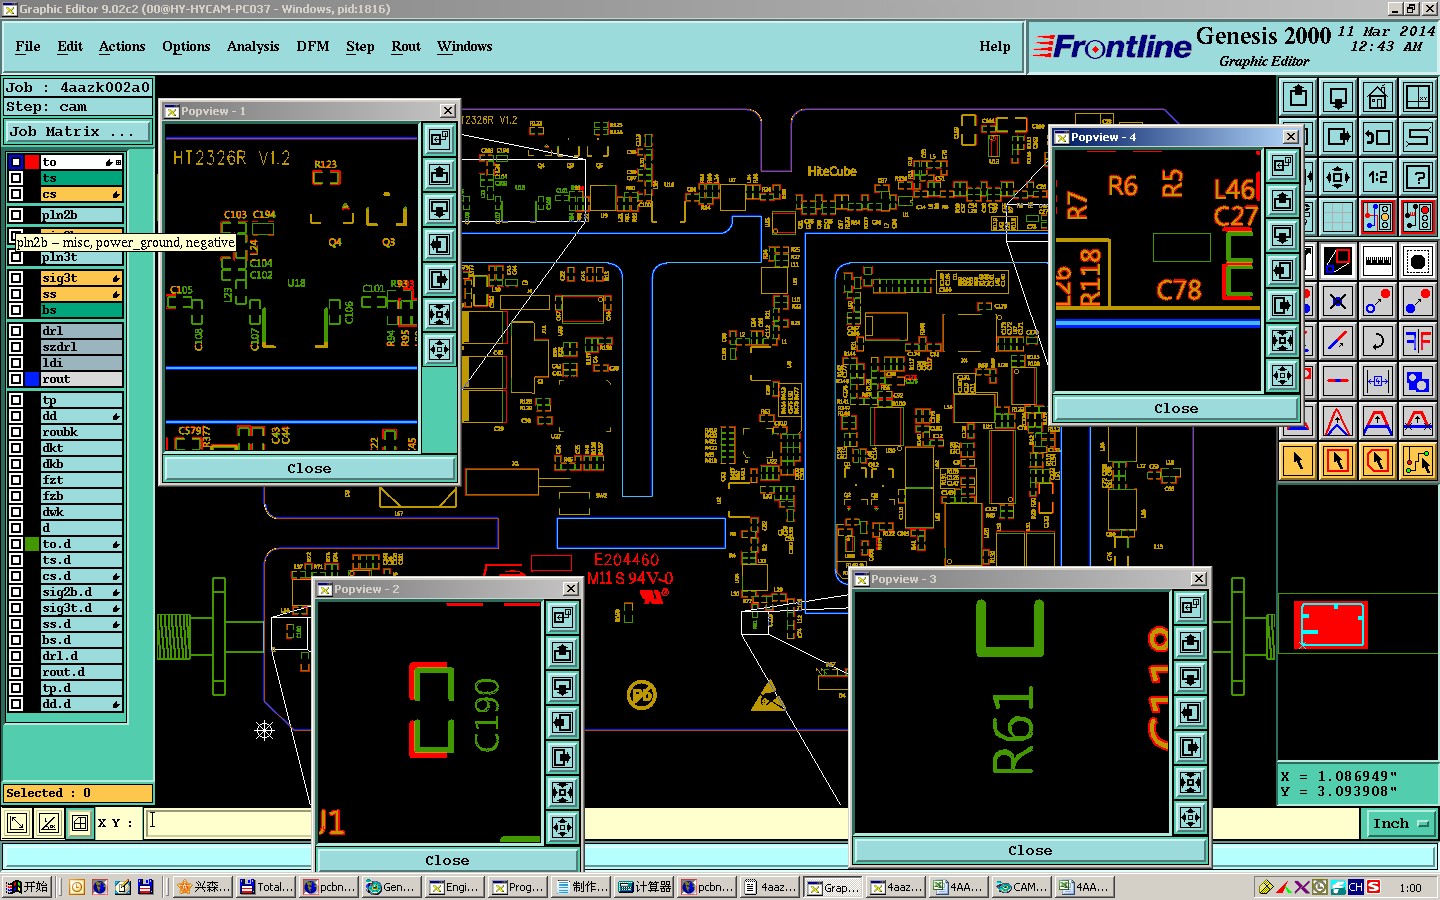Click pan-right icon in Popview 3
Screen dimensions: 1440x900
(1190, 748)
